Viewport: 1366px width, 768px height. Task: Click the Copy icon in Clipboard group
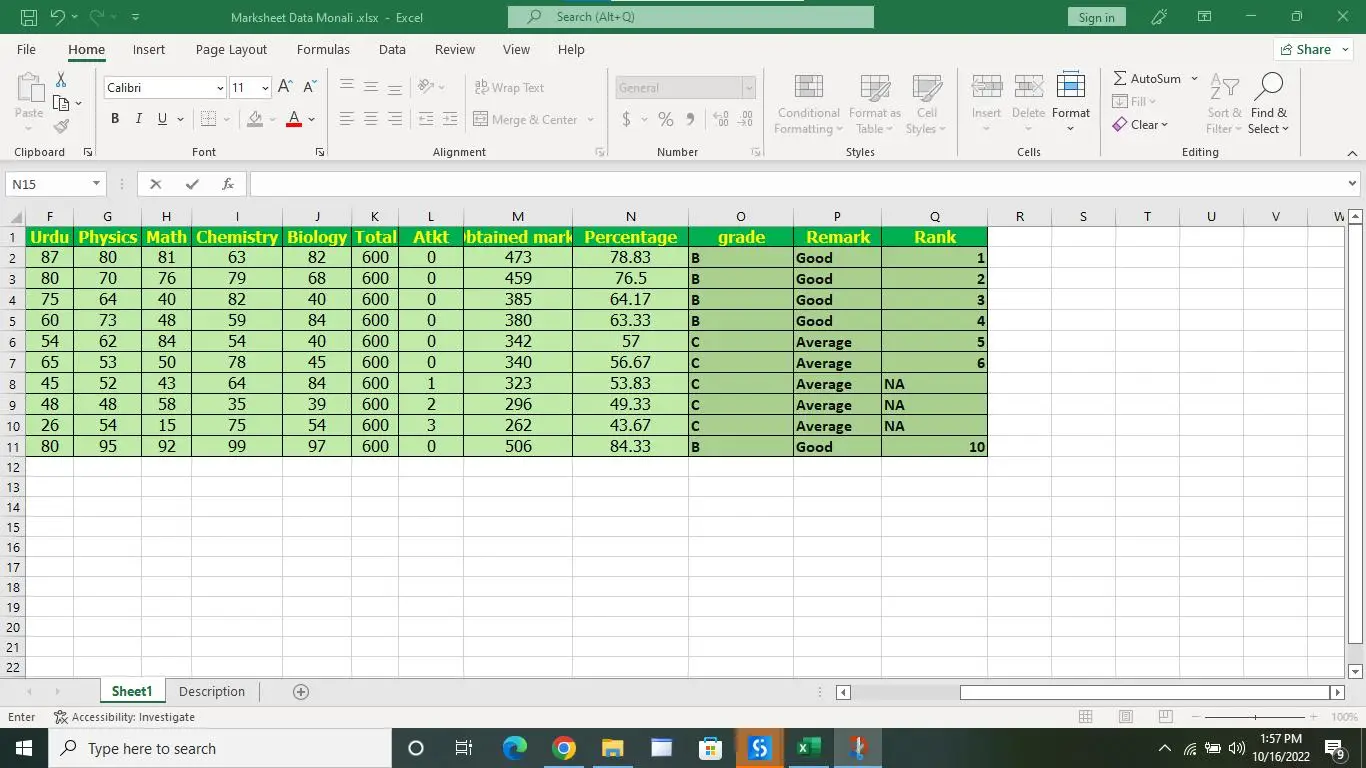(61, 103)
